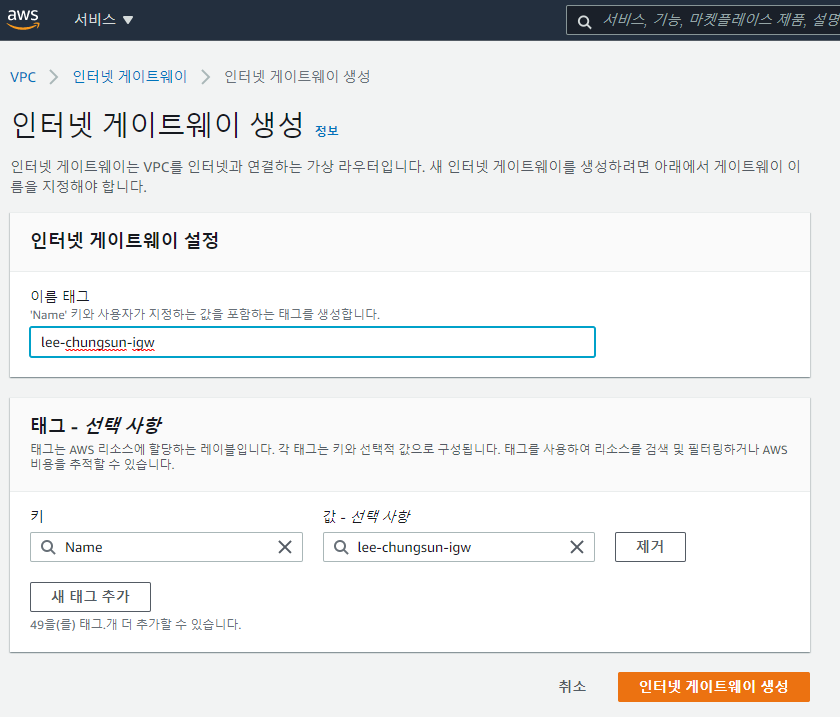Remove the tag with 제거 button

click(650, 547)
